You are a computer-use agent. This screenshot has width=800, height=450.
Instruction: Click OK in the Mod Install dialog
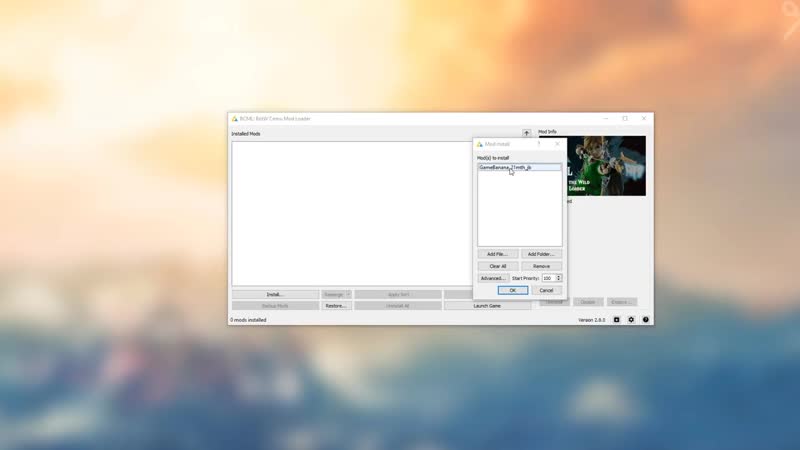tap(513, 290)
